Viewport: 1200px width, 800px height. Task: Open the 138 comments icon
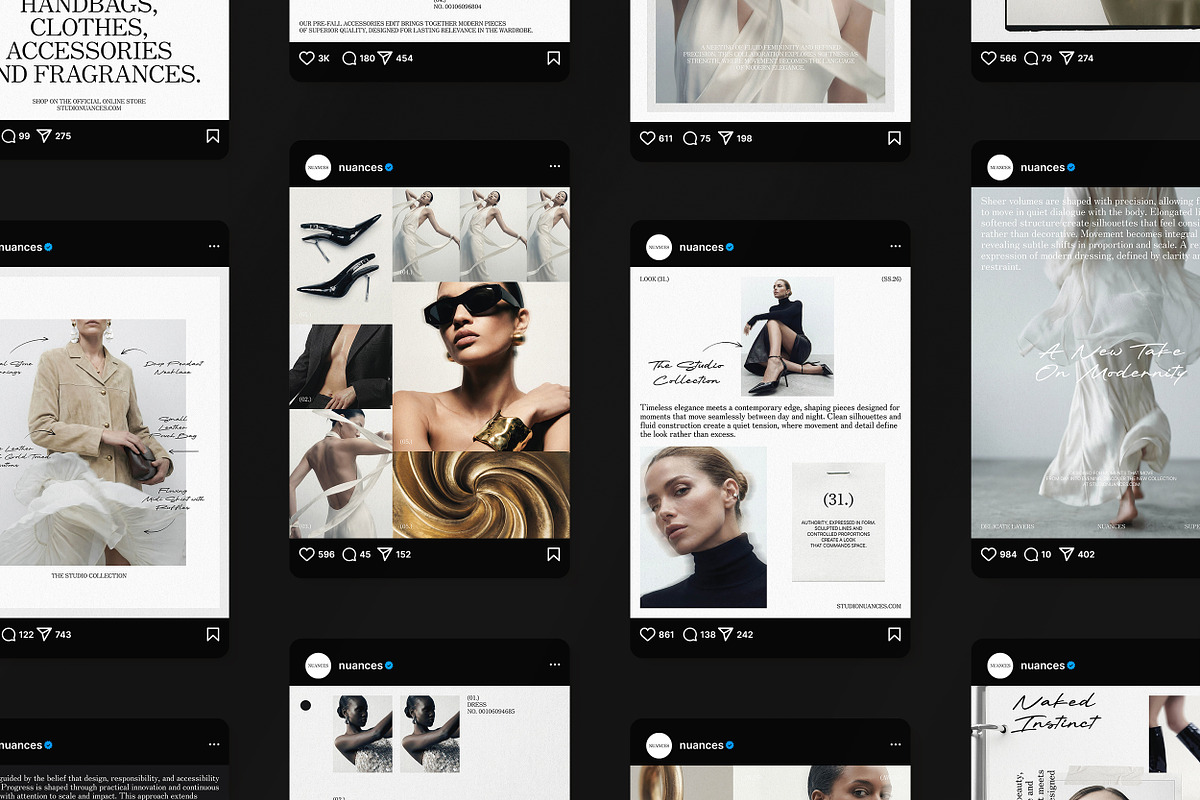point(690,634)
